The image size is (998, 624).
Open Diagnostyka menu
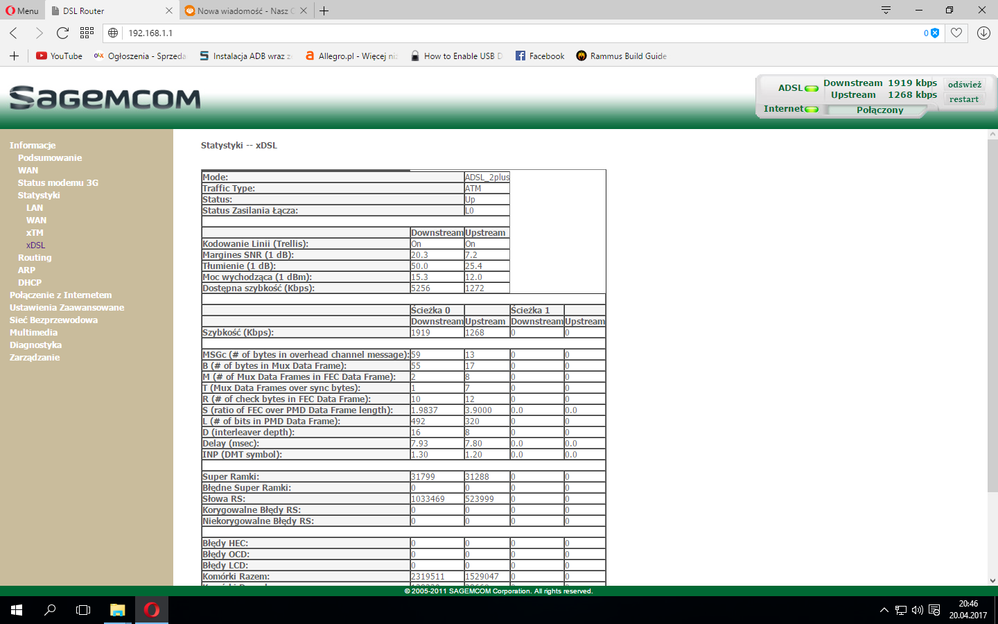[x=36, y=344]
